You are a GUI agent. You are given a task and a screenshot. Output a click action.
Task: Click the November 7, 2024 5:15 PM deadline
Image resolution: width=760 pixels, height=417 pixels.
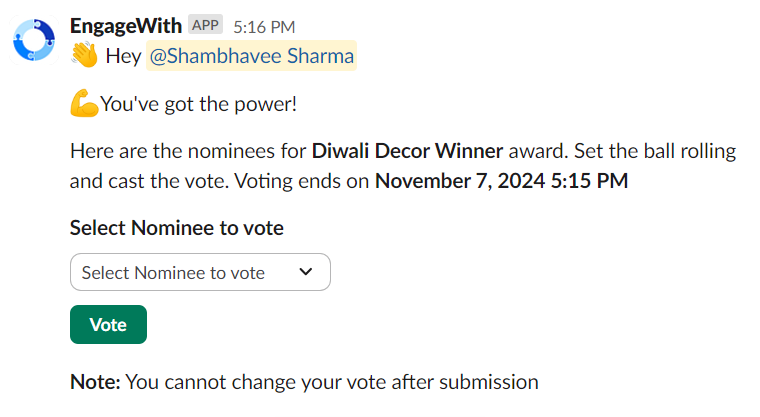tap(501, 182)
